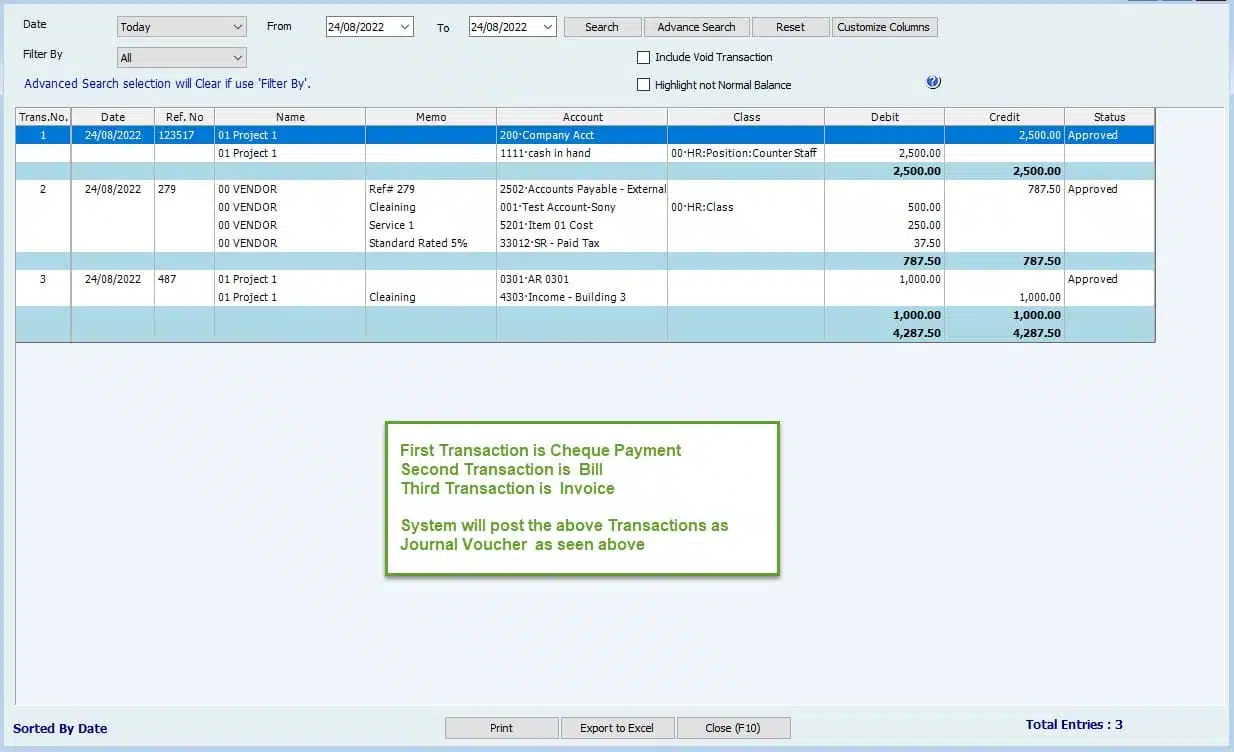Open the Date range dropdown showing Today
The image size is (1234, 752).
(181, 27)
